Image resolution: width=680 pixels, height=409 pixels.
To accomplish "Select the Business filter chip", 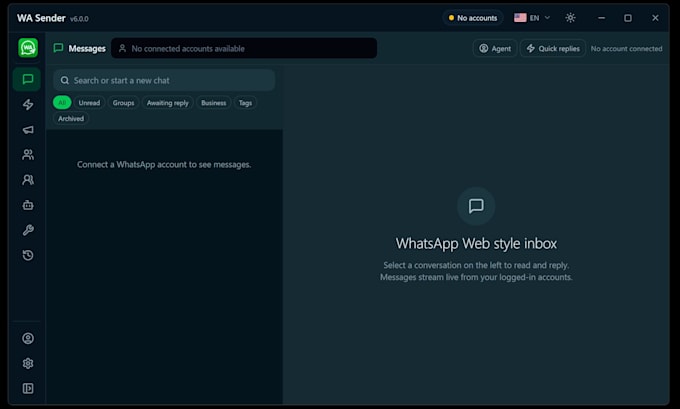I will click(x=214, y=103).
